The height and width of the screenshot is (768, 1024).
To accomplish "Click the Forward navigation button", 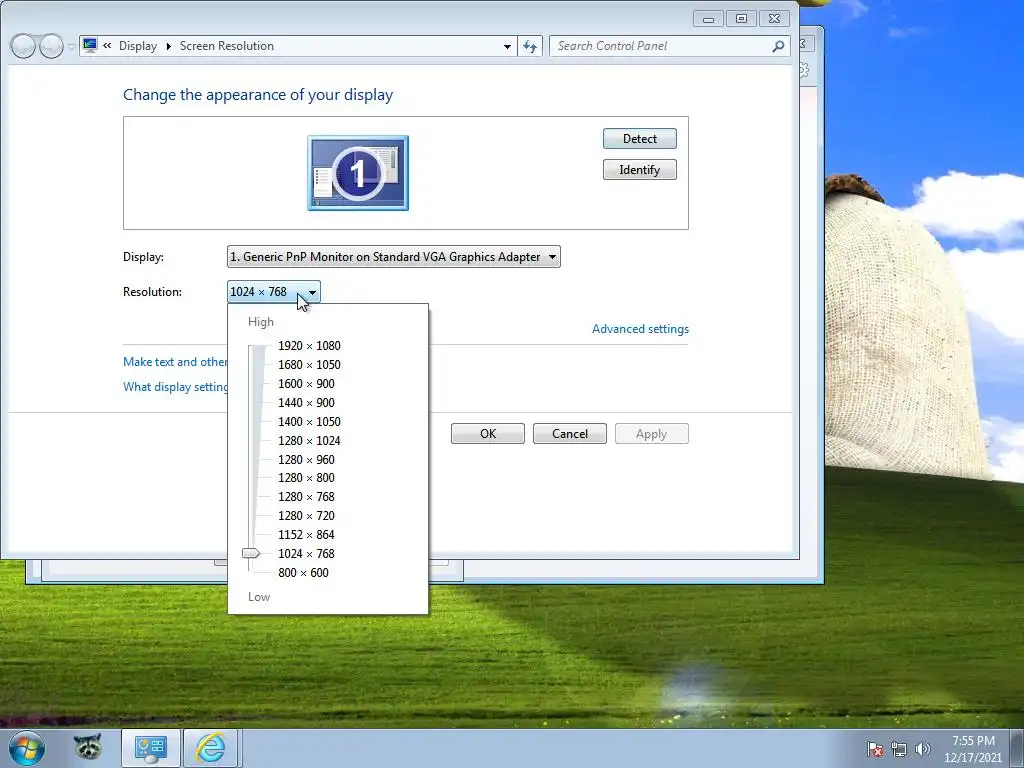I will (x=51, y=46).
